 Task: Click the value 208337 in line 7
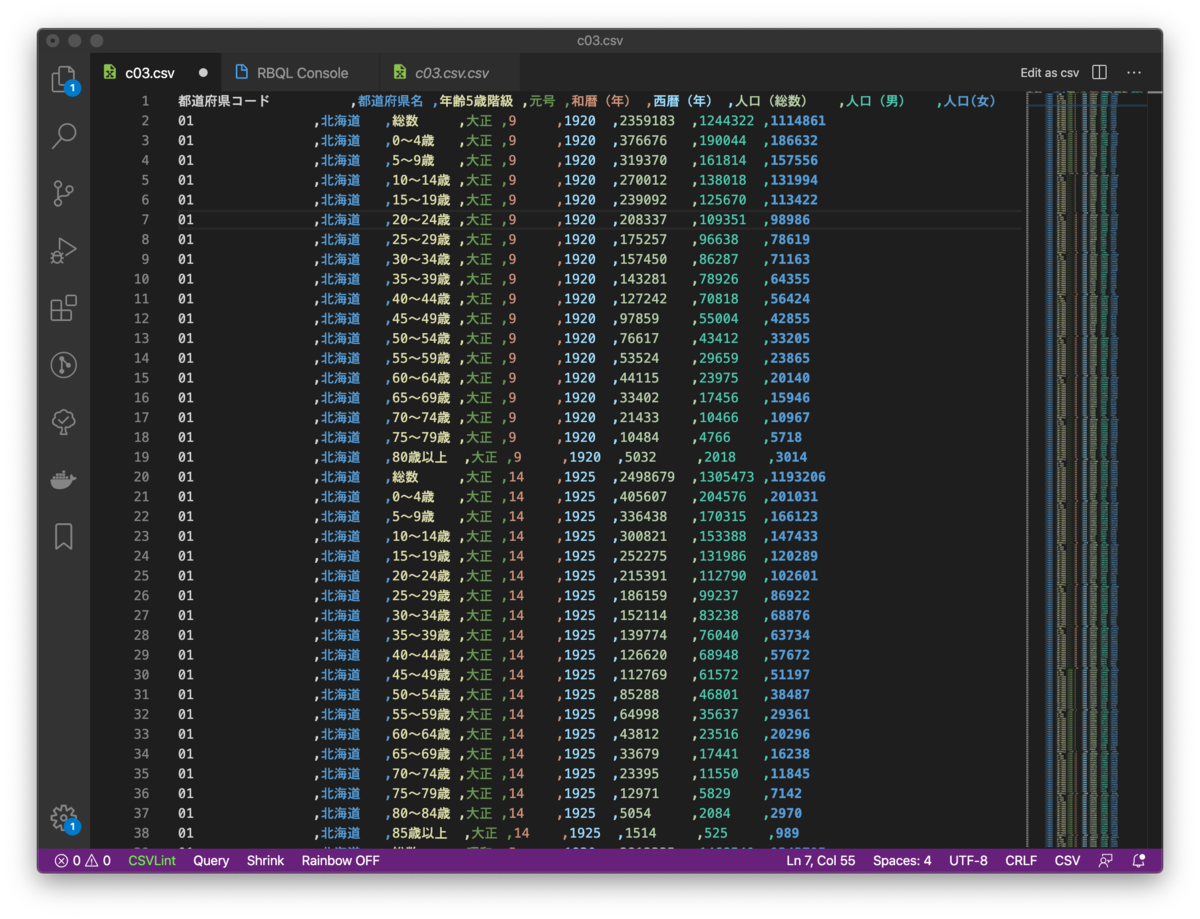coord(644,220)
